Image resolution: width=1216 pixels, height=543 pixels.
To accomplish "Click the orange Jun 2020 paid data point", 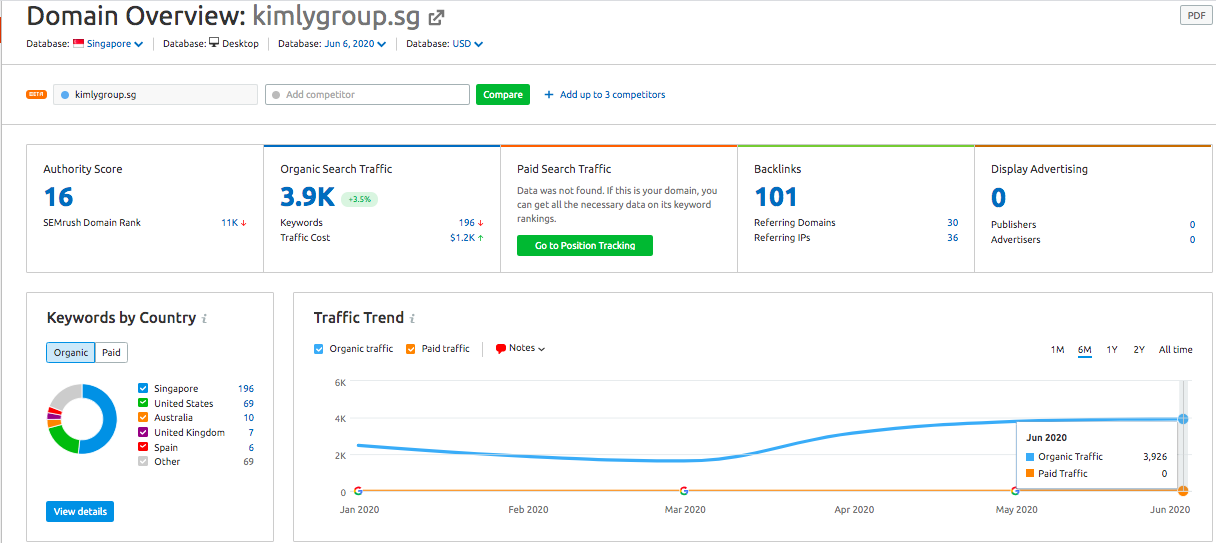I will [1183, 491].
